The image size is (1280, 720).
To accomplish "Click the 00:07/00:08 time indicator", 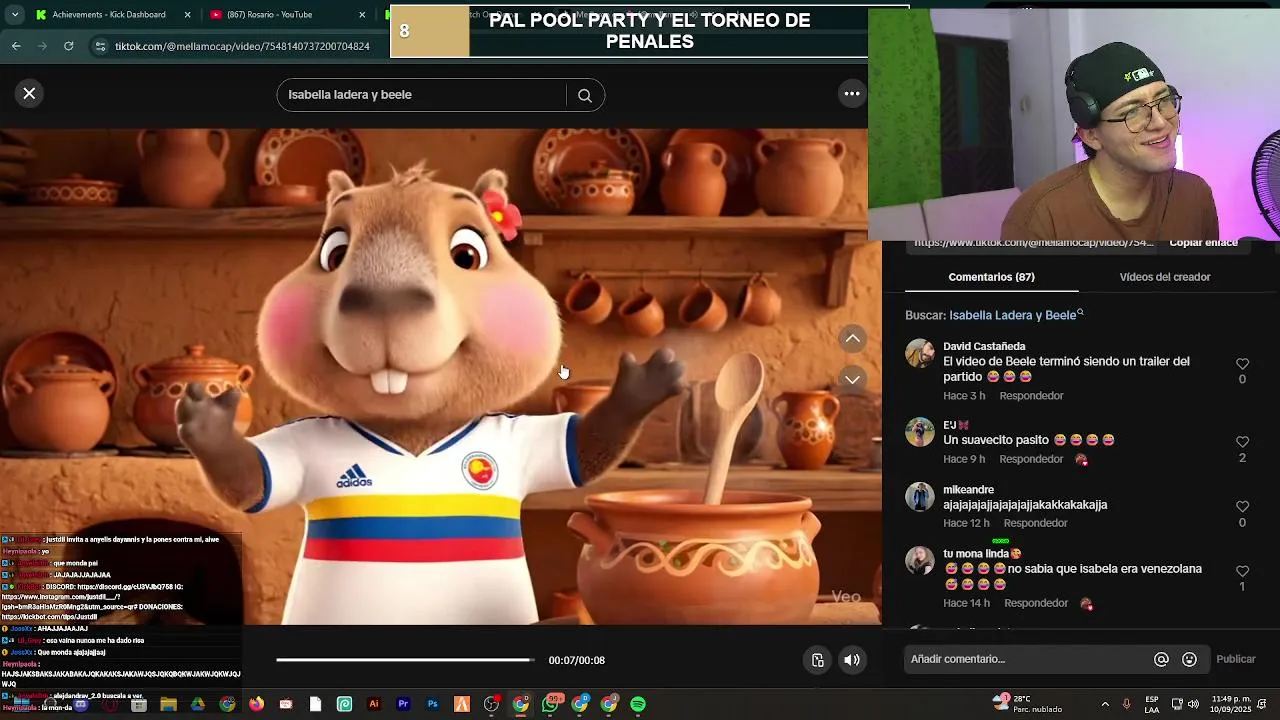I will point(577,660).
